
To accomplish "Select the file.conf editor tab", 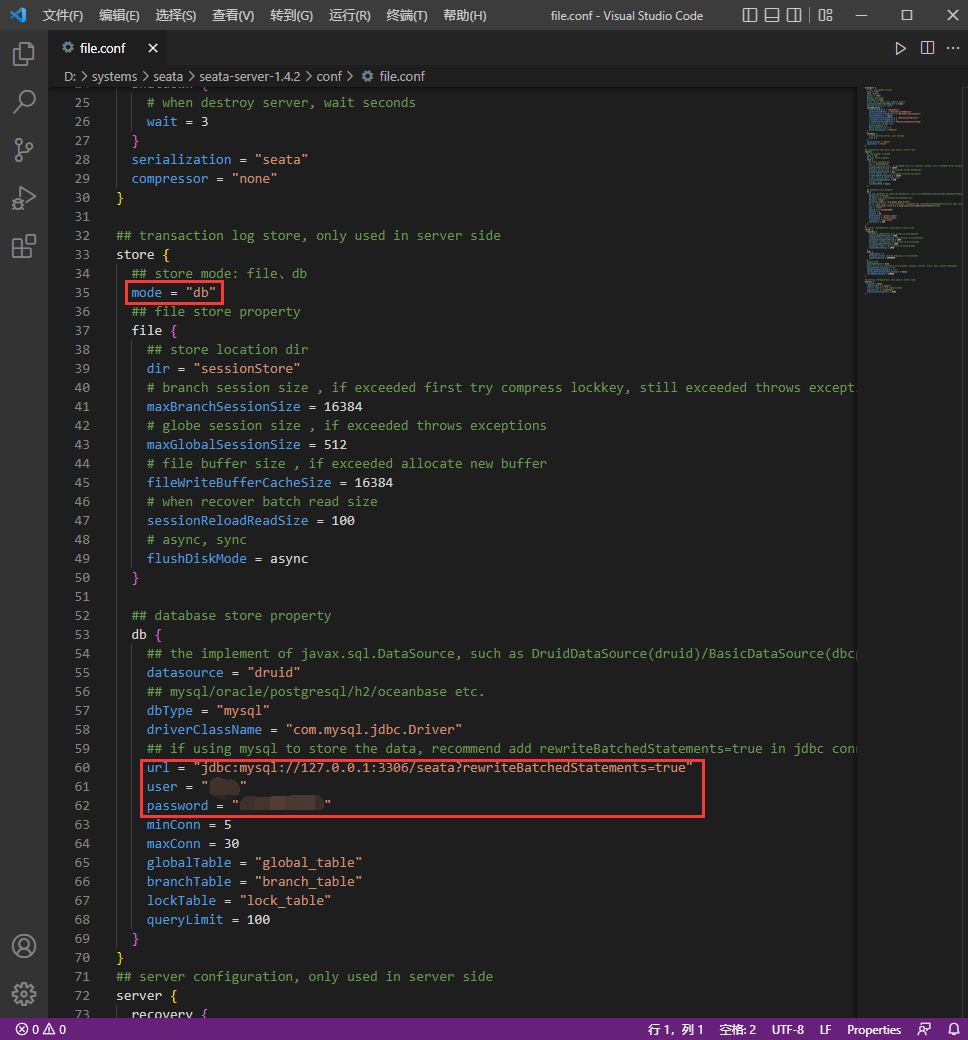I will point(107,48).
